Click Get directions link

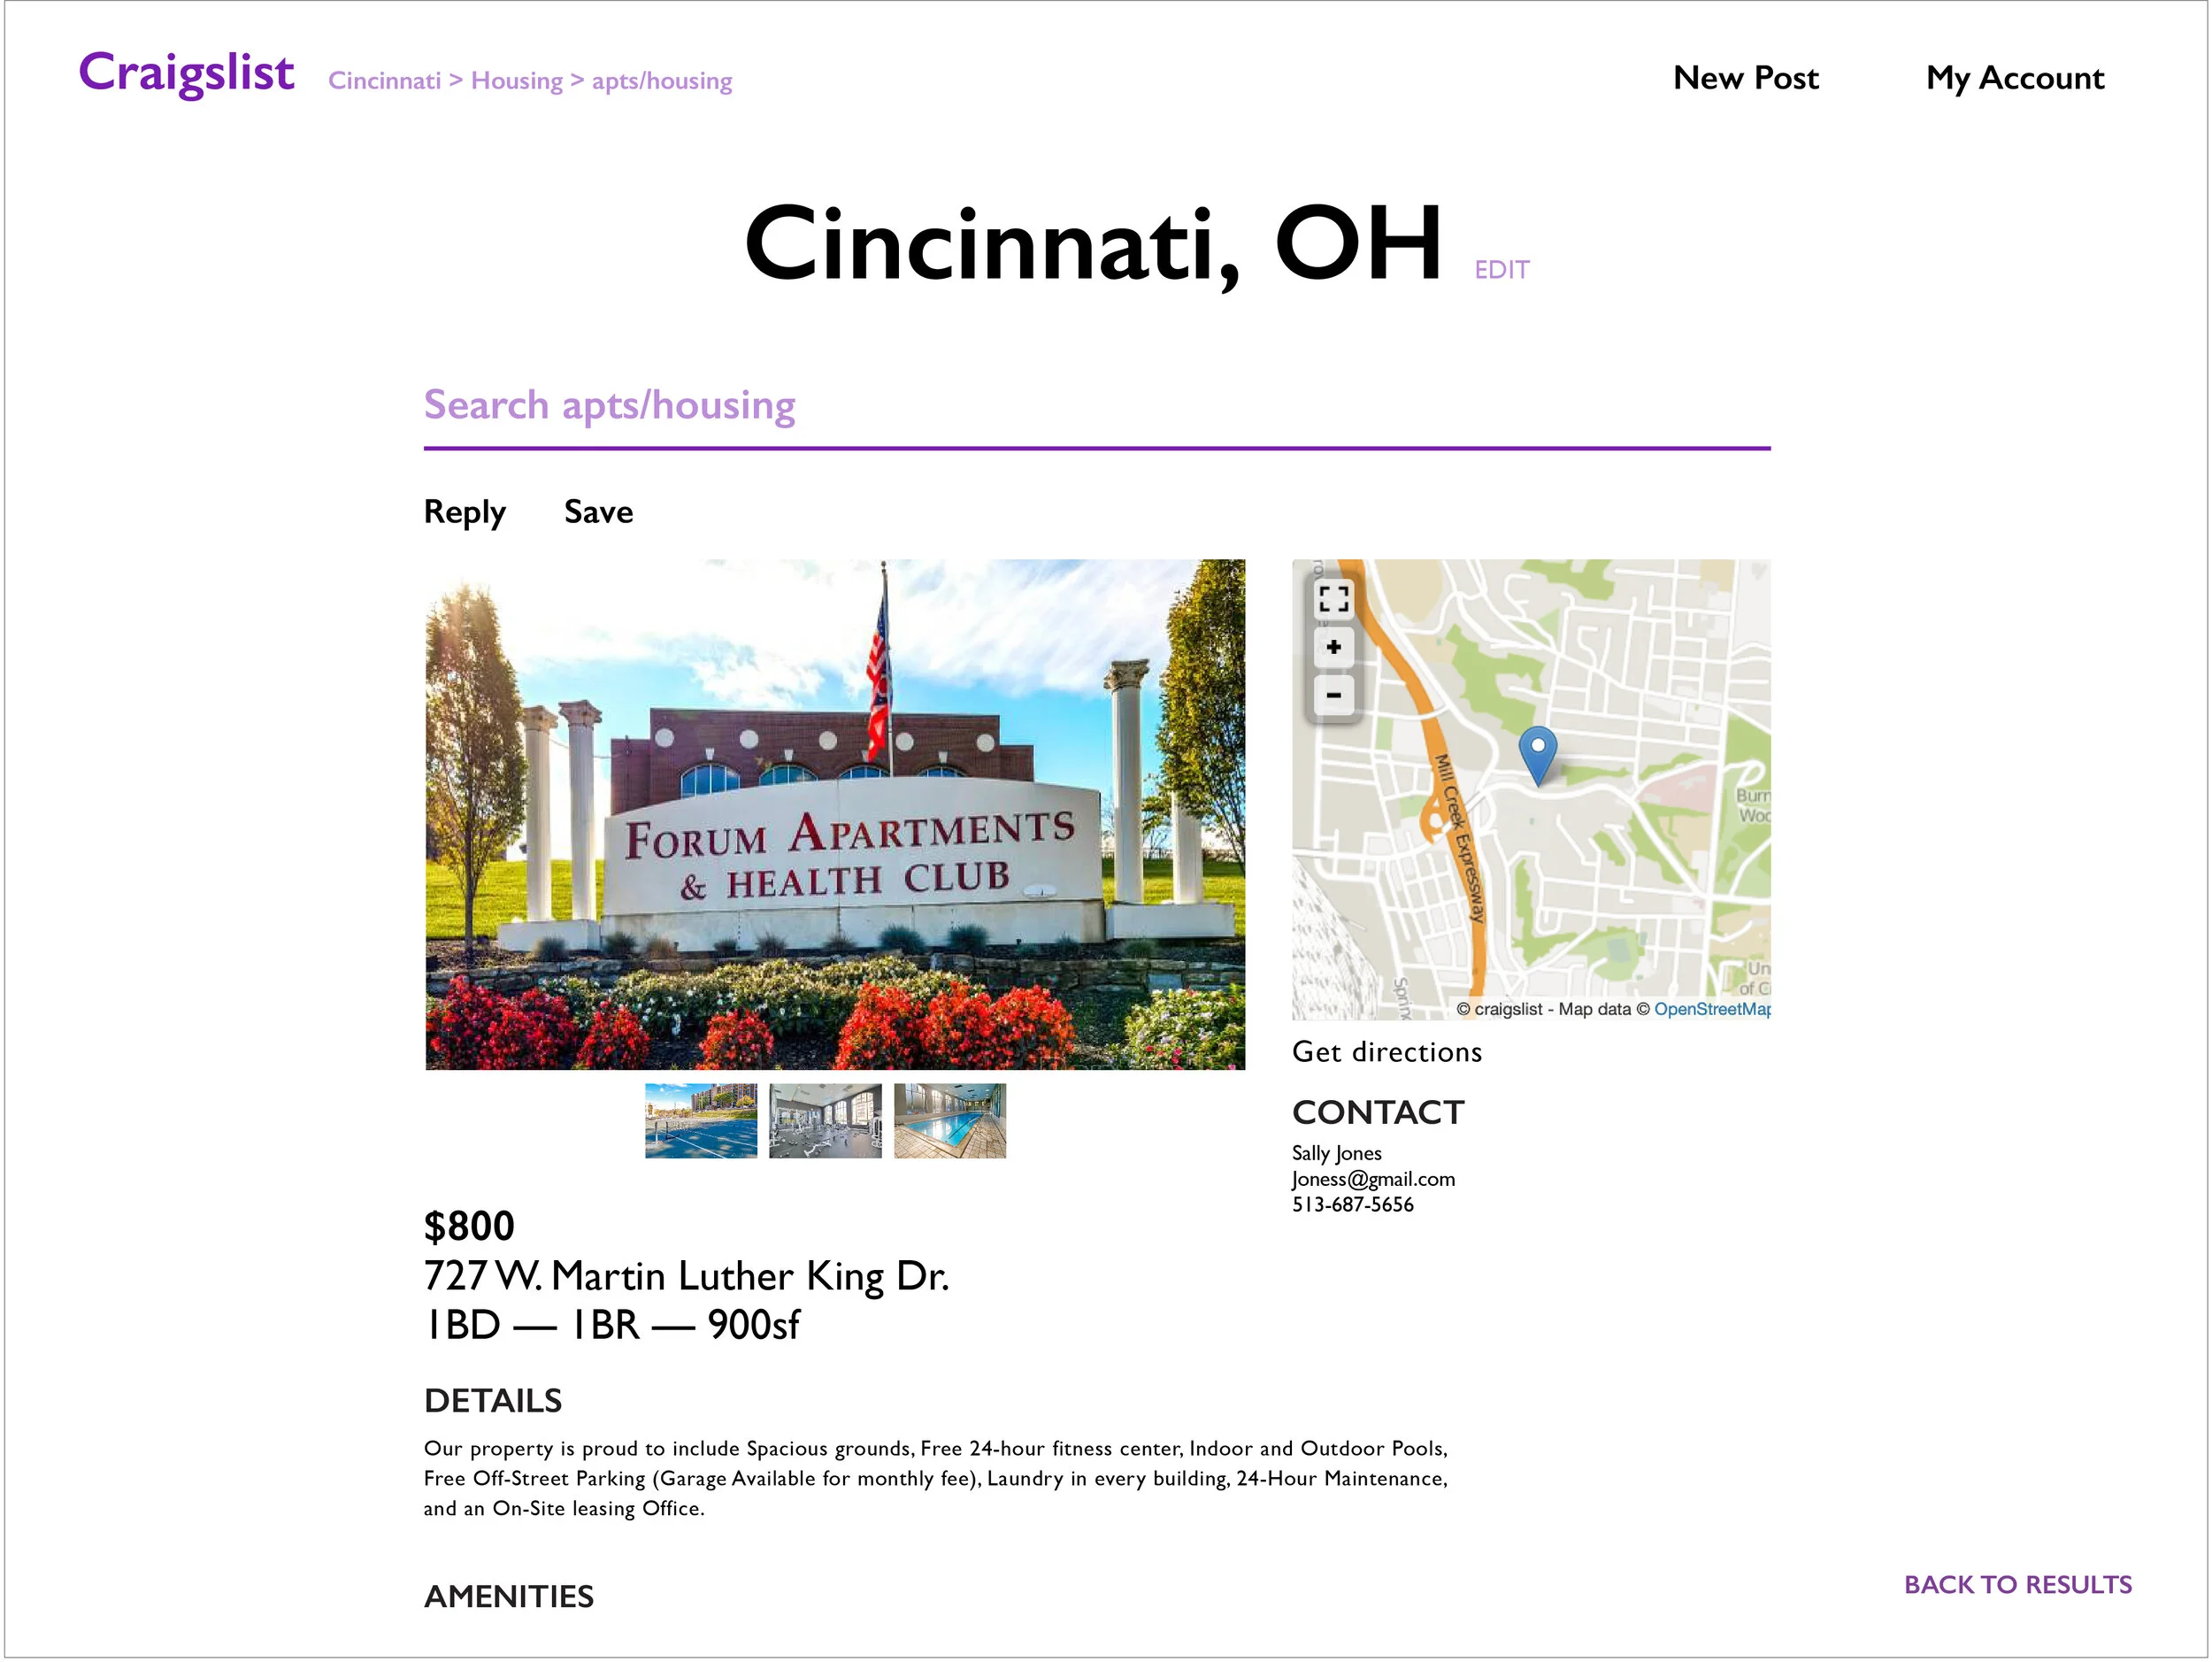1386,1052
